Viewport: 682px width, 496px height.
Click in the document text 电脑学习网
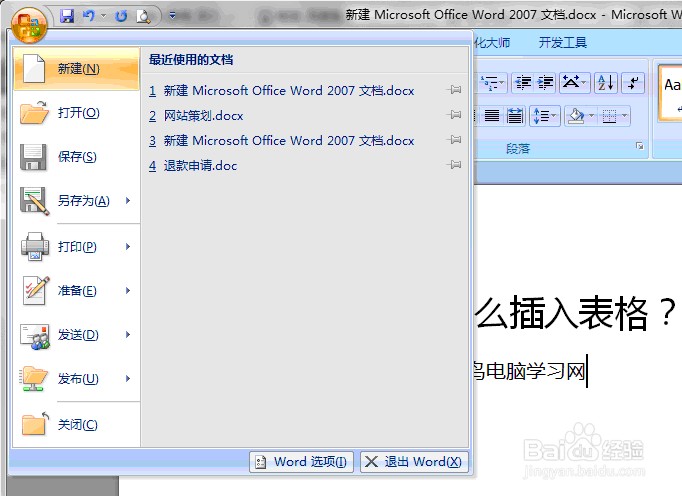(x=536, y=371)
